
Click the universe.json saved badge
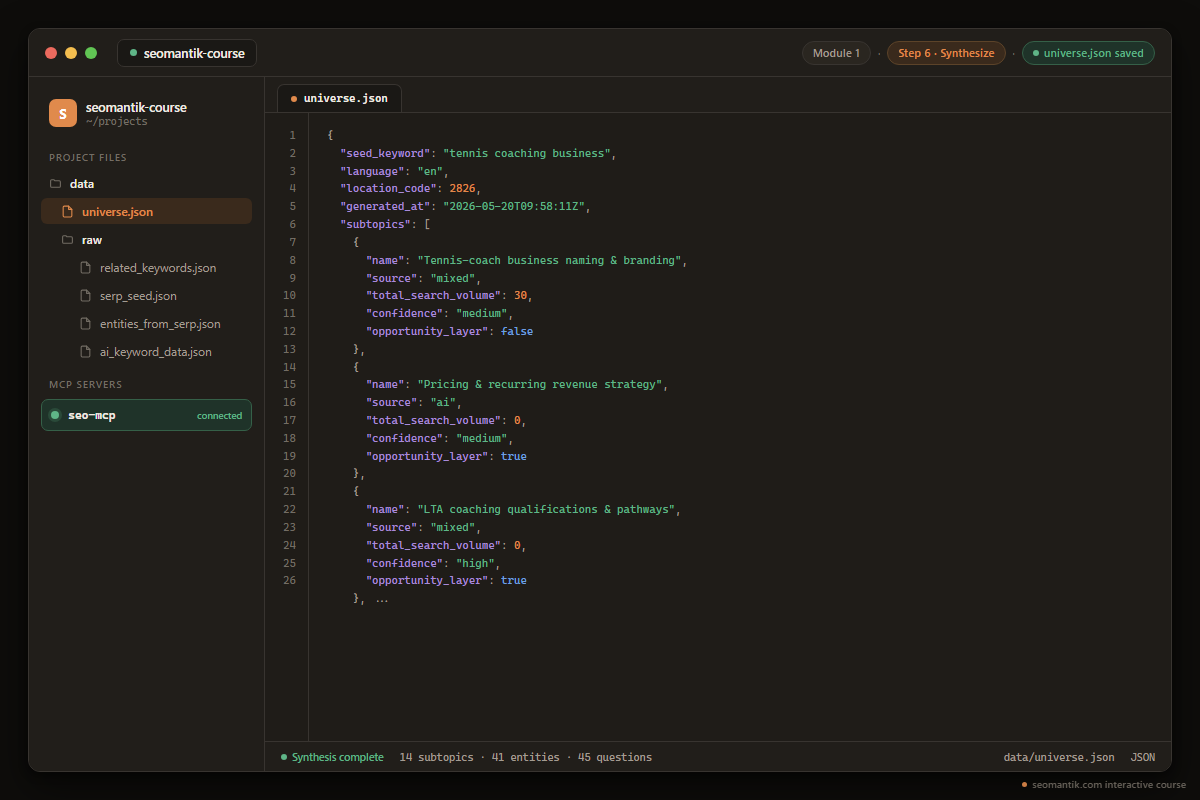[1088, 53]
